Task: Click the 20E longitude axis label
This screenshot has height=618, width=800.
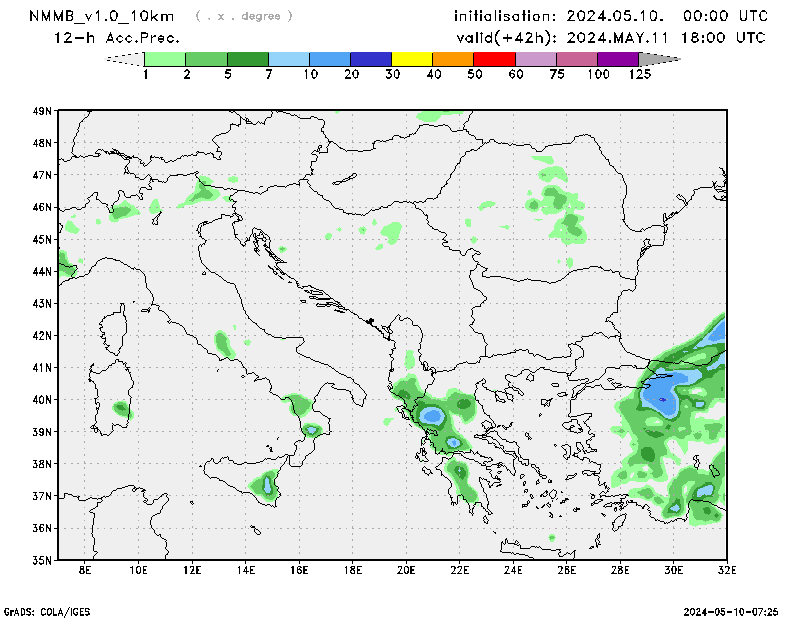Action: tap(406, 571)
